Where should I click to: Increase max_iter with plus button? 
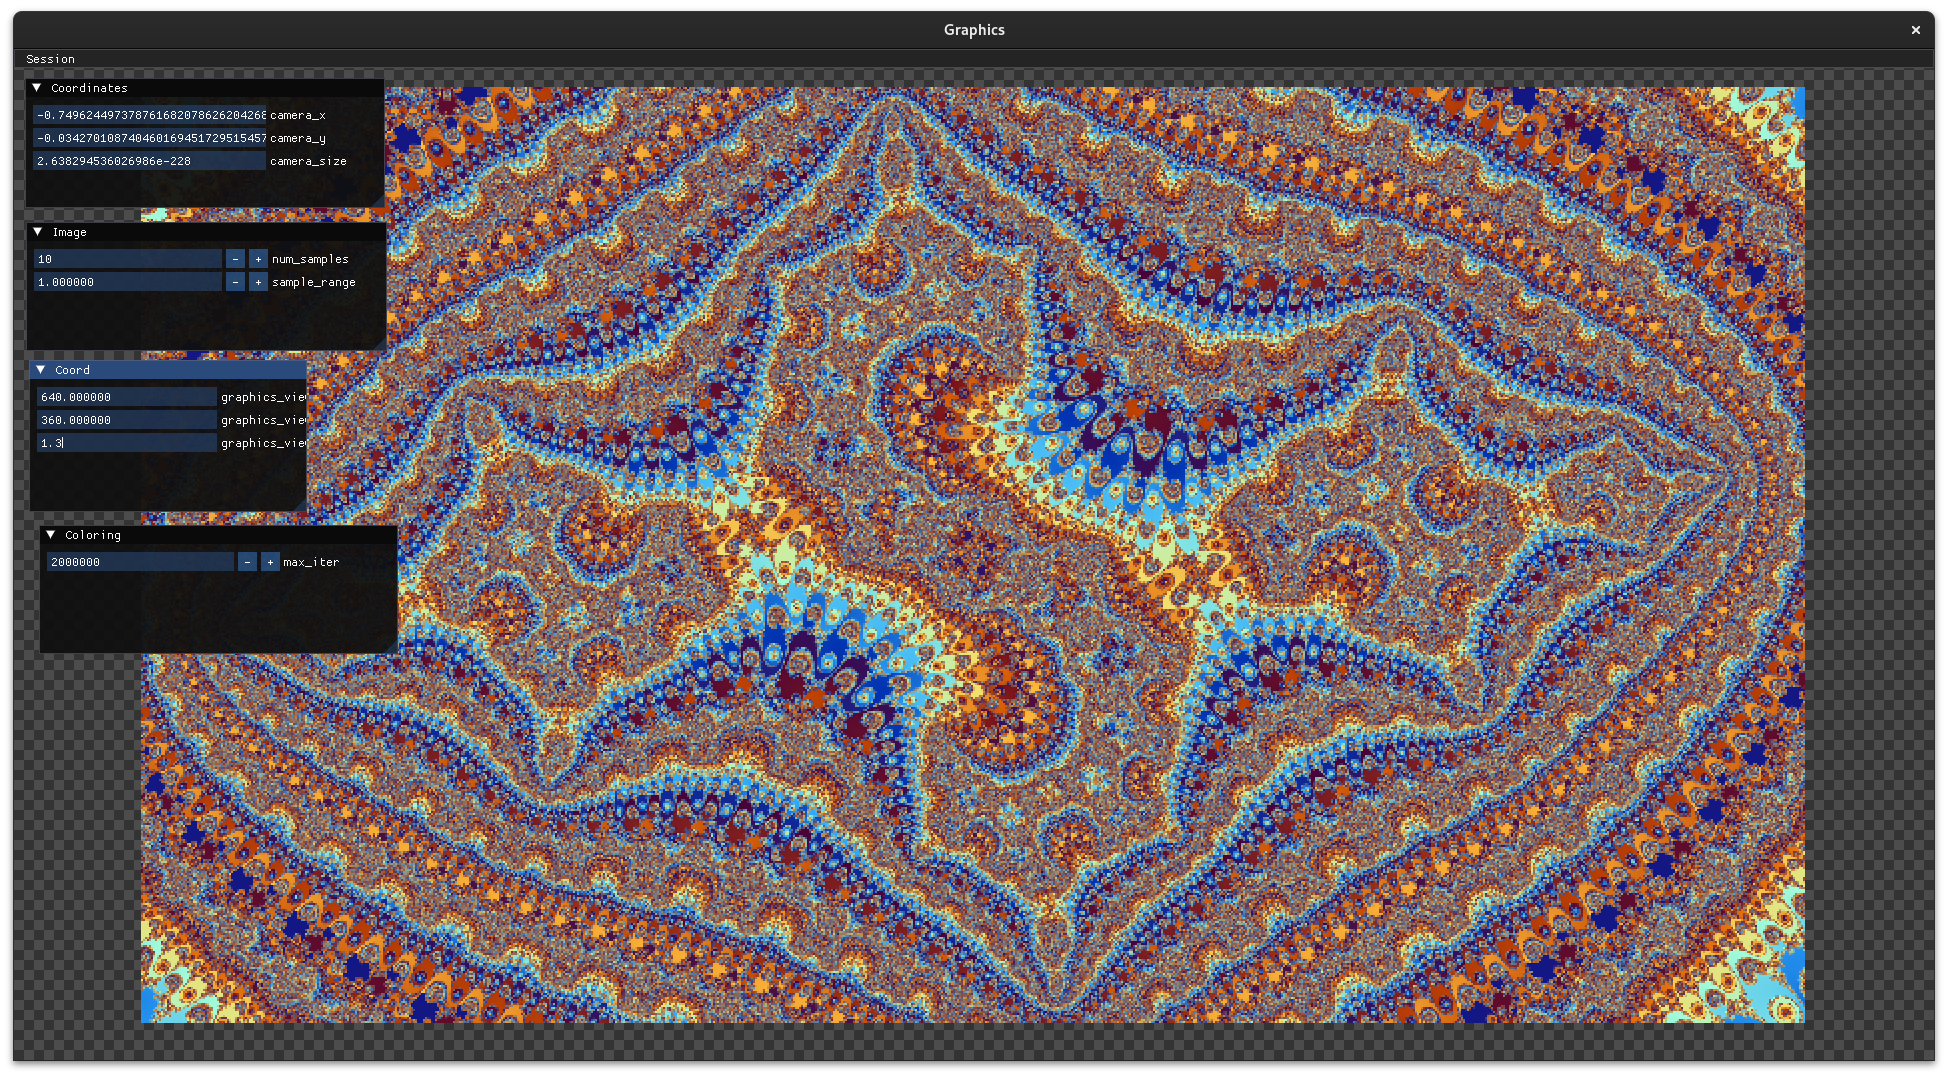270,562
